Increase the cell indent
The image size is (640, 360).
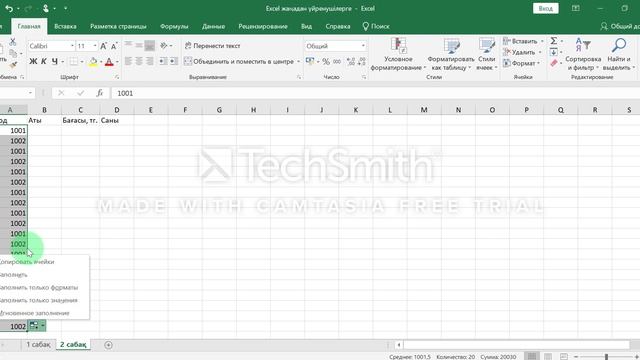pos(173,61)
